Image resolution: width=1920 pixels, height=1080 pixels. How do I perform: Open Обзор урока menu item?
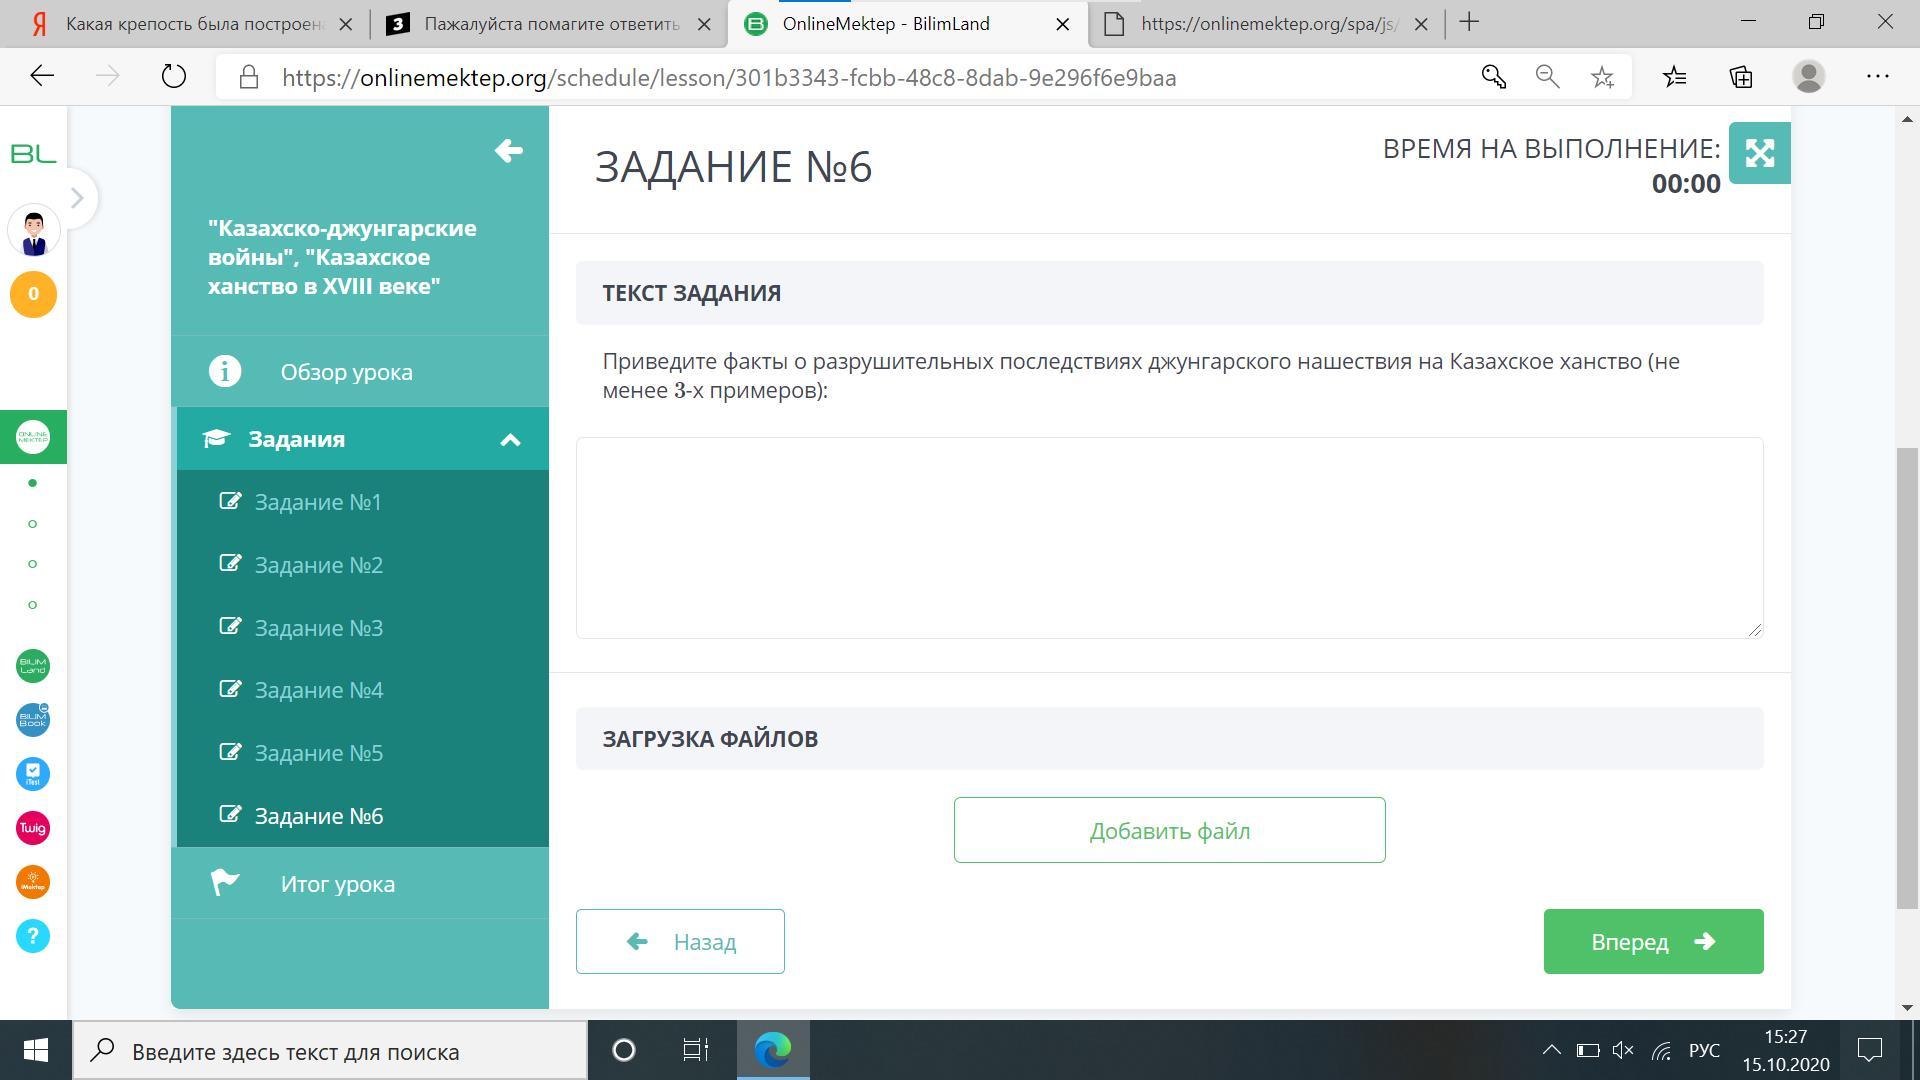[x=346, y=372]
